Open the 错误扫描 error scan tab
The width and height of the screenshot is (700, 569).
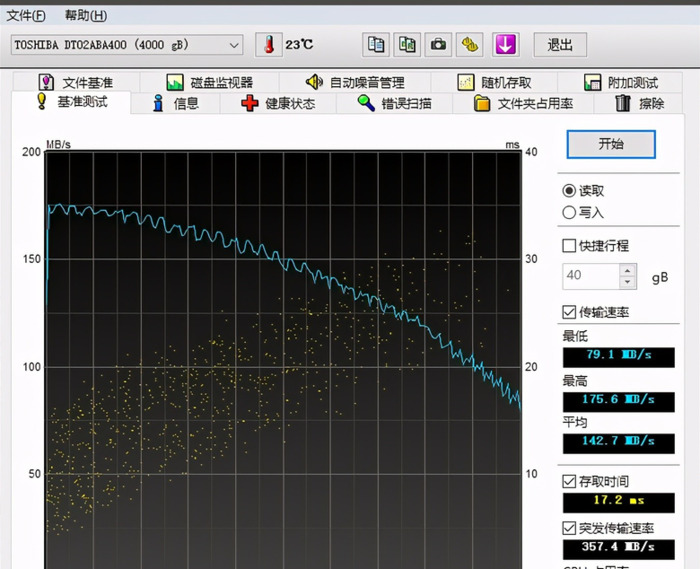point(394,103)
